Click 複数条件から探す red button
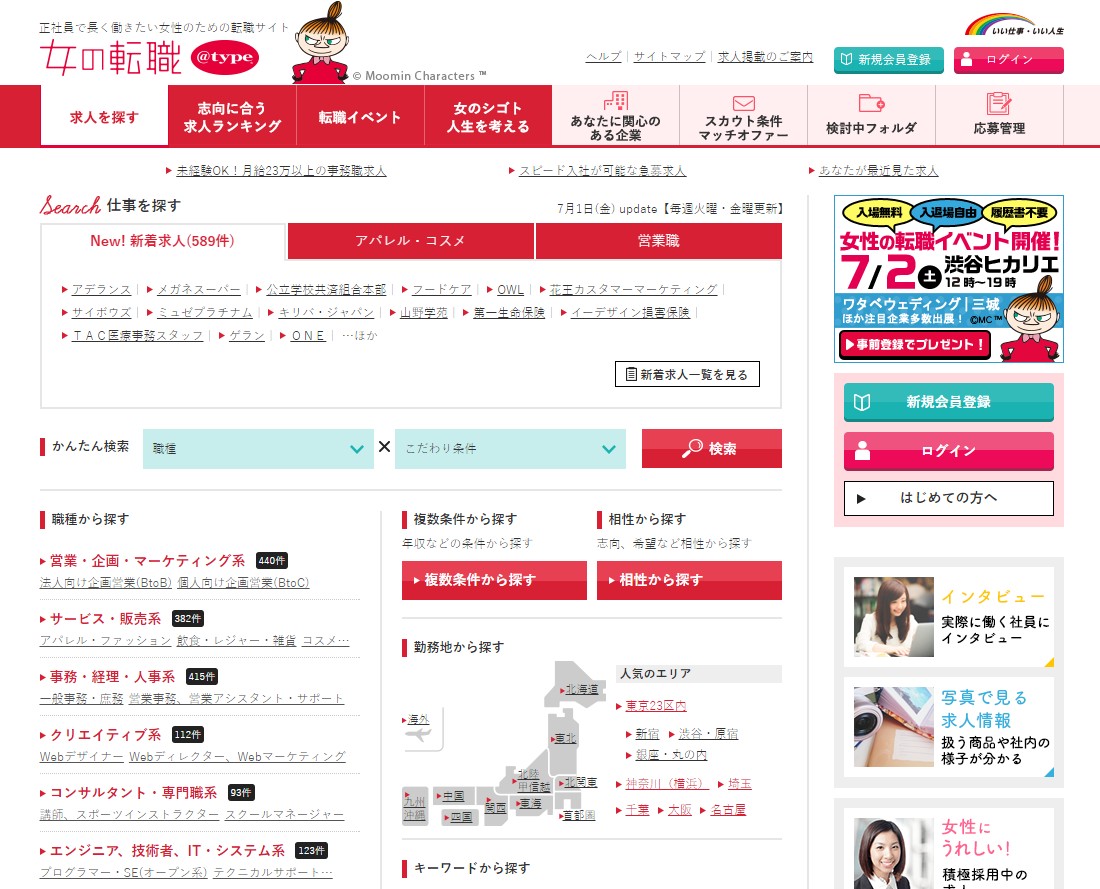The height and width of the screenshot is (889, 1100). tap(494, 580)
